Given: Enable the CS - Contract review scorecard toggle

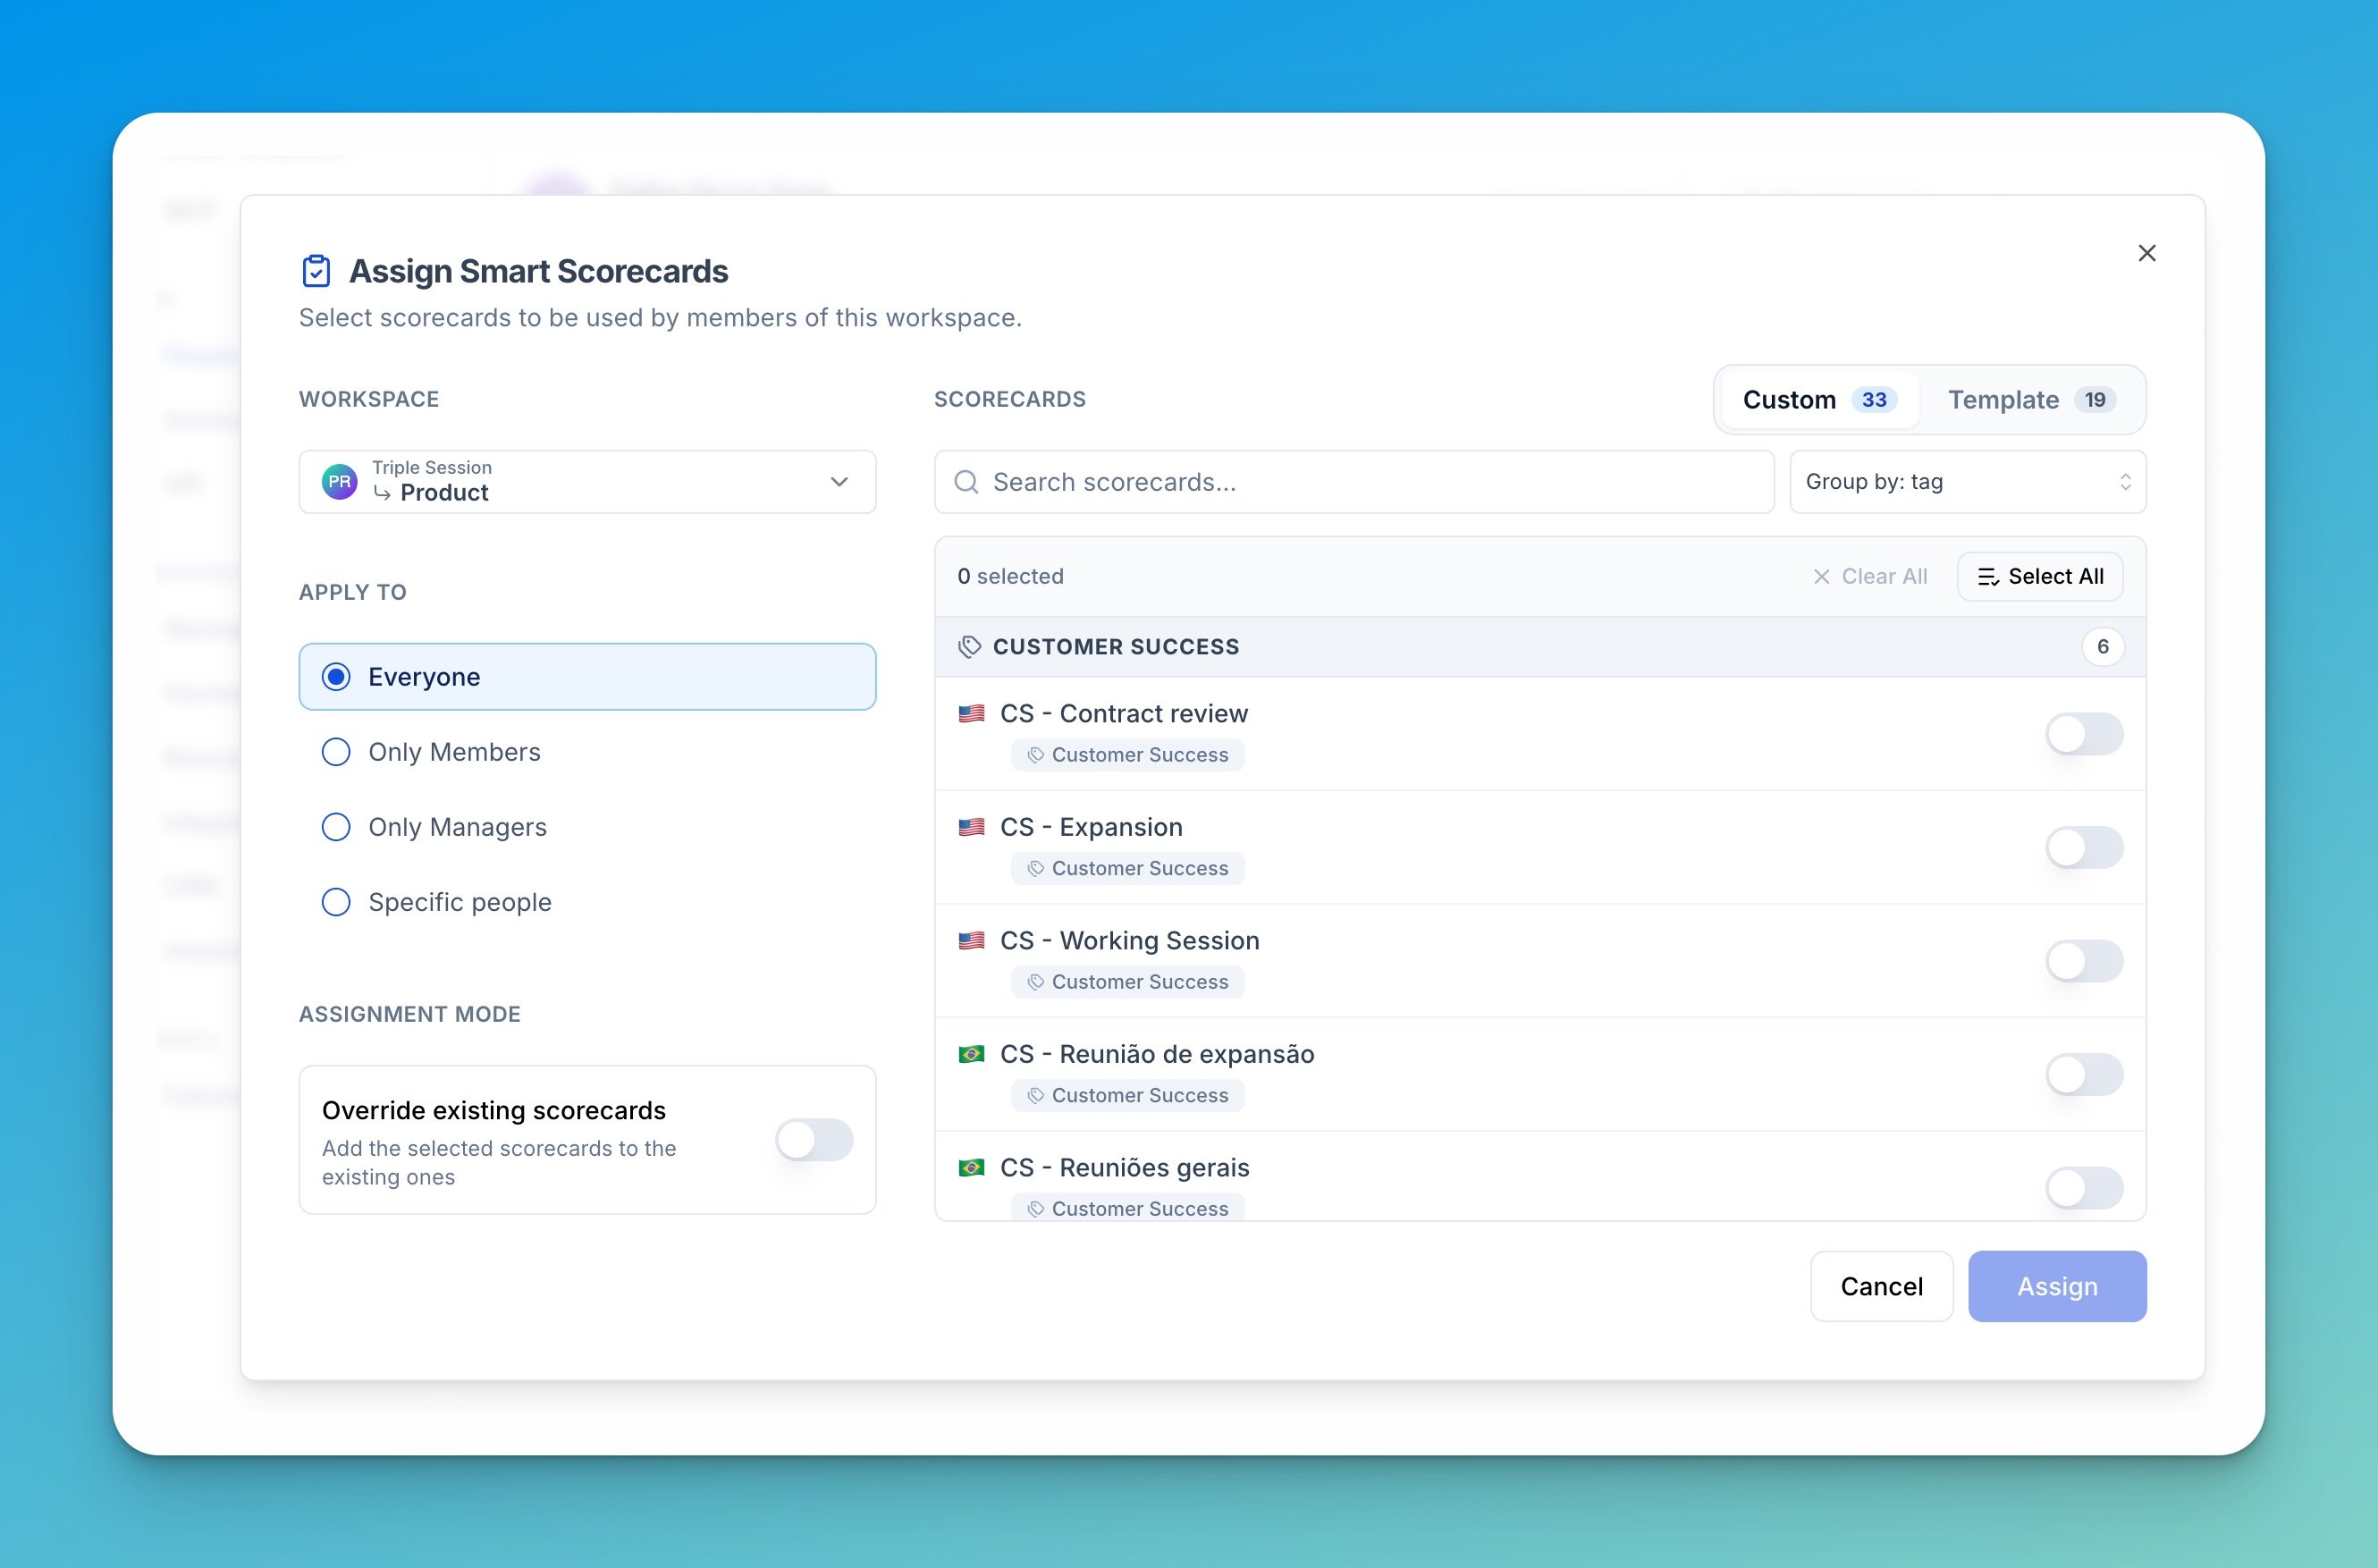Looking at the screenshot, I should (2084, 734).
